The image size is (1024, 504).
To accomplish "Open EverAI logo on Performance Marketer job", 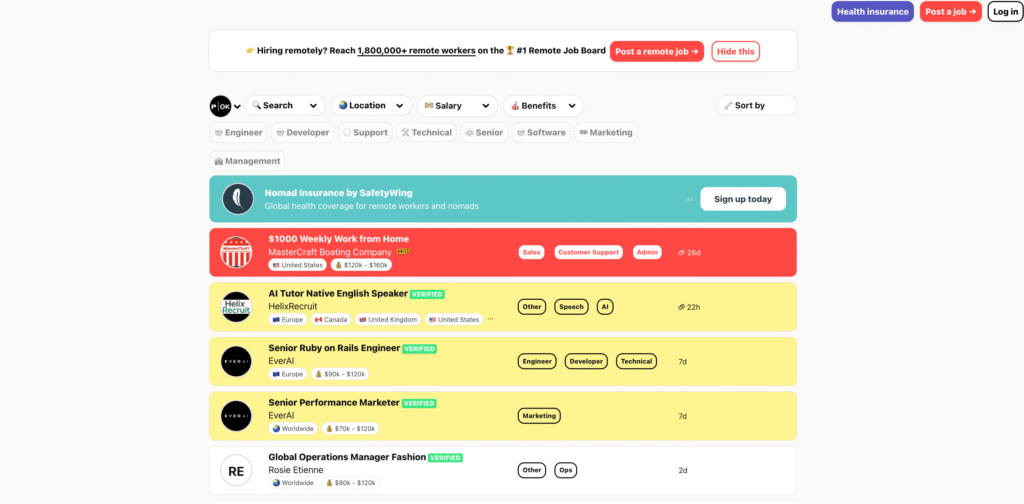I will pos(236,416).
